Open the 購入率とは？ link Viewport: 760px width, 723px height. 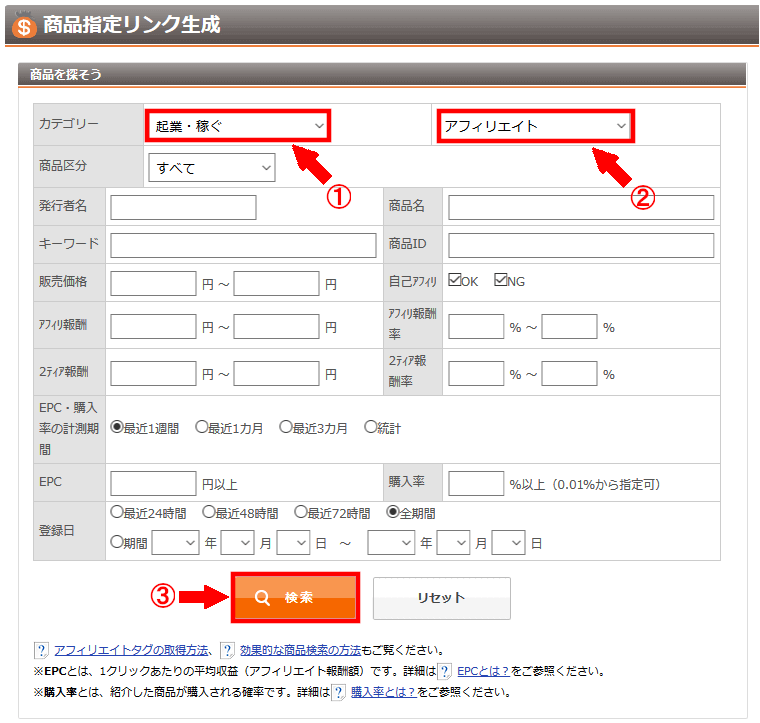383,692
